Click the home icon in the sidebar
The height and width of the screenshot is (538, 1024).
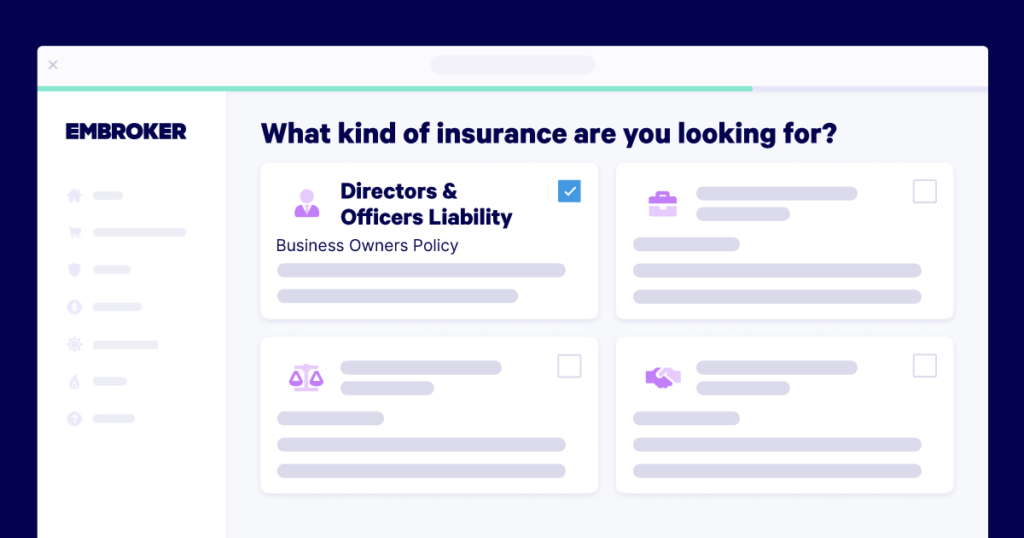(74, 196)
